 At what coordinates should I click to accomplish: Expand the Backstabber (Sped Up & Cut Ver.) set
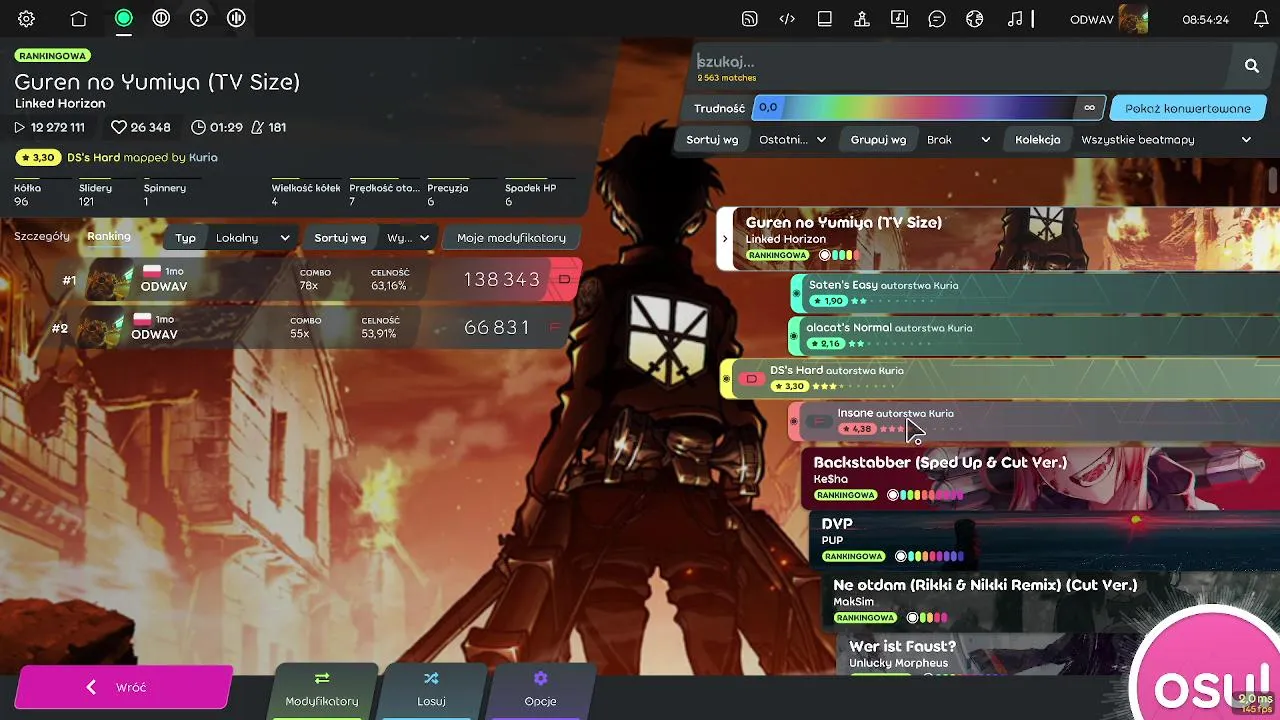(x=1040, y=478)
